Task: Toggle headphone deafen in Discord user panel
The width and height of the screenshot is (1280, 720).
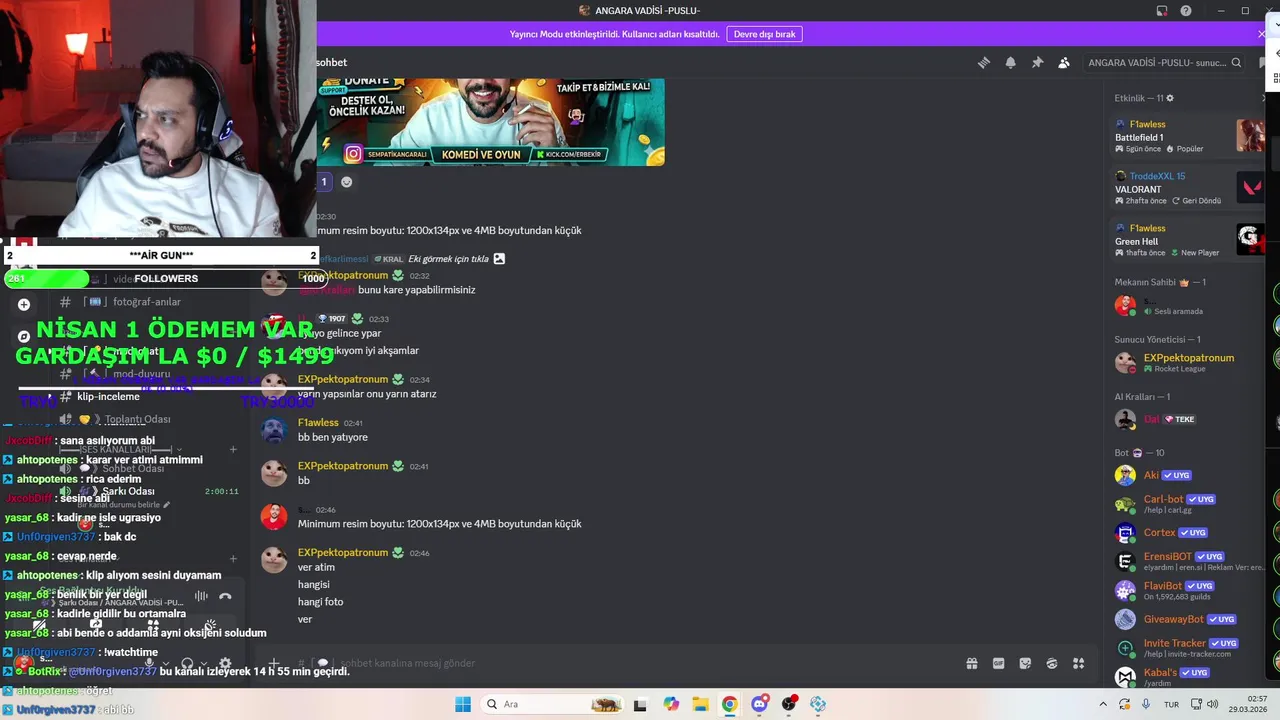Action: click(x=187, y=663)
